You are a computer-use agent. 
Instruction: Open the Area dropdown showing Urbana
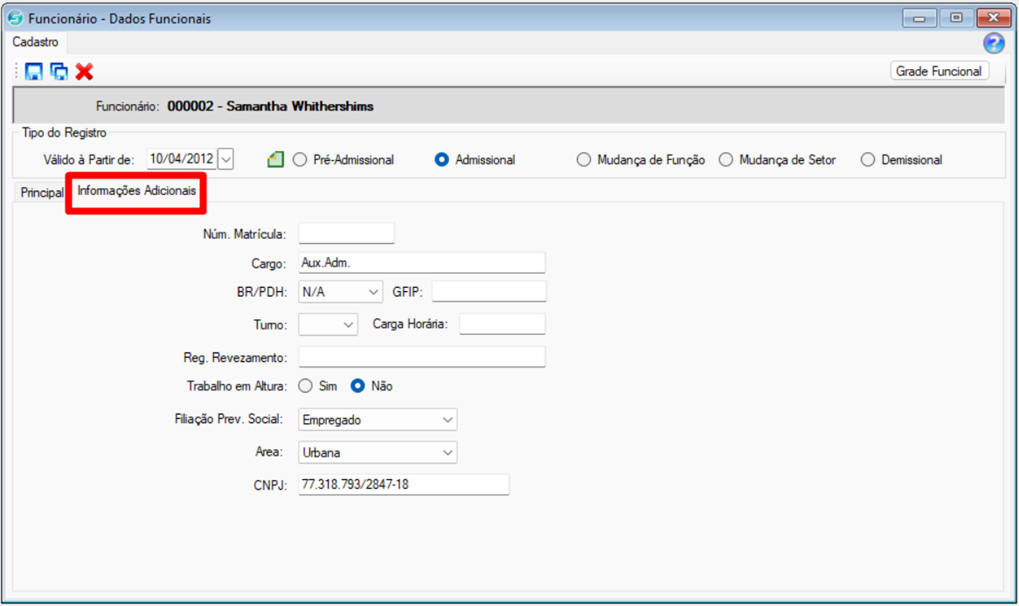click(x=447, y=453)
